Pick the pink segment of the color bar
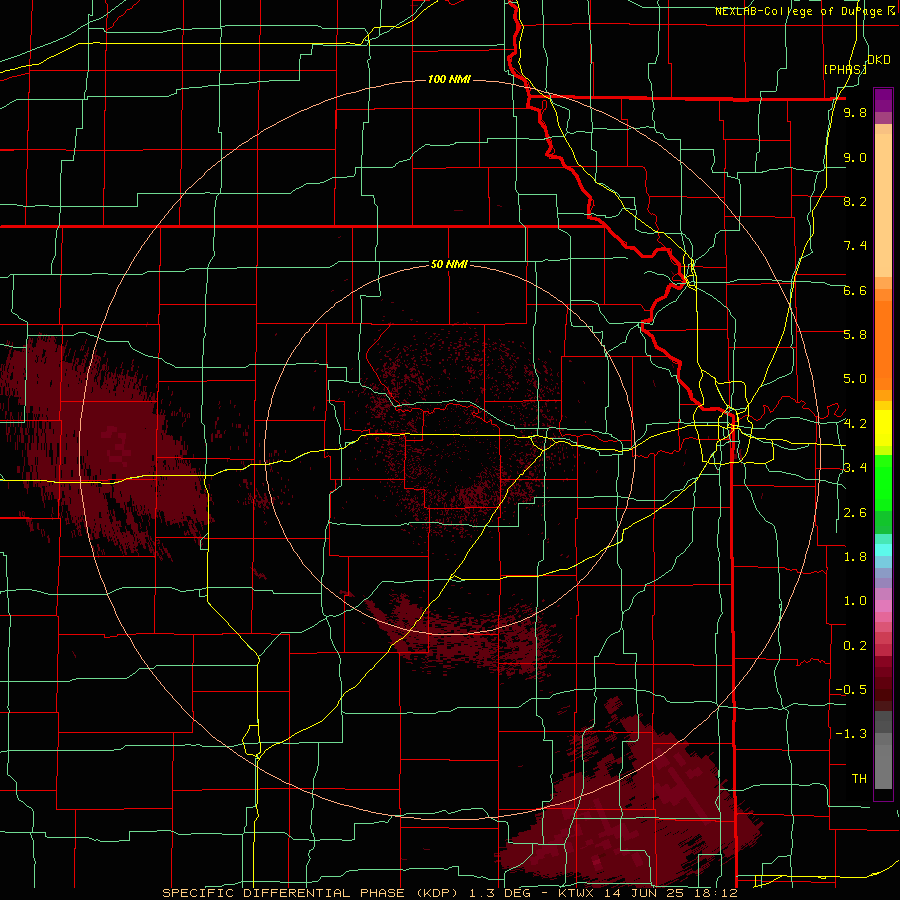This screenshot has height=900, width=900. [x=883, y=606]
